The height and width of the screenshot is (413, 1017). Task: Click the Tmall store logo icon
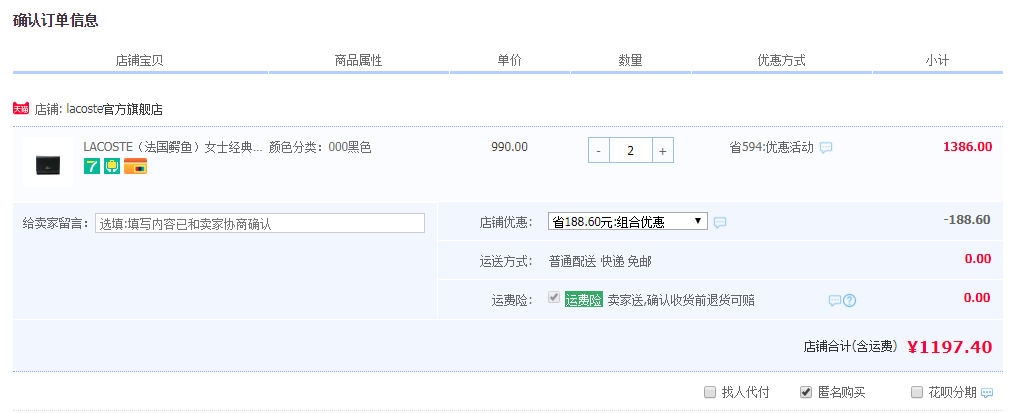pyautogui.click(x=21, y=108)
